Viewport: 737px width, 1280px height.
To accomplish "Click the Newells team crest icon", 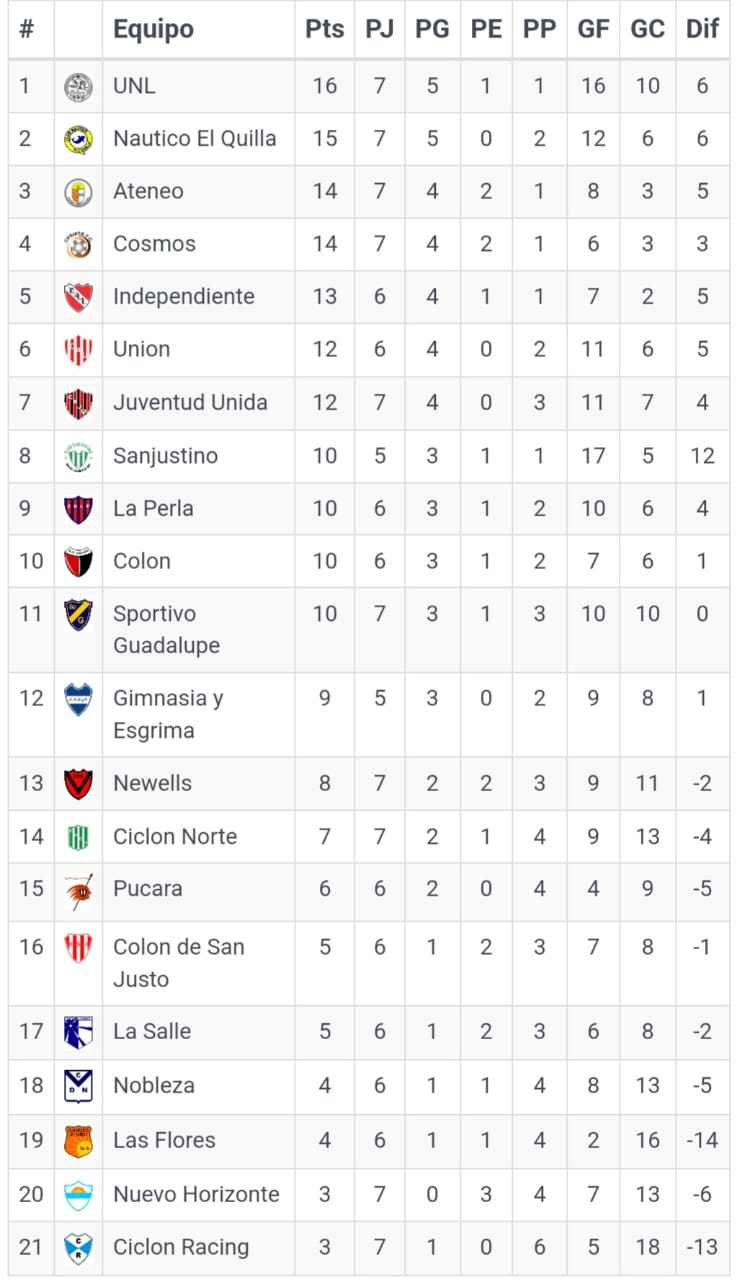I will pyautogui.click(x=78, y=783).
